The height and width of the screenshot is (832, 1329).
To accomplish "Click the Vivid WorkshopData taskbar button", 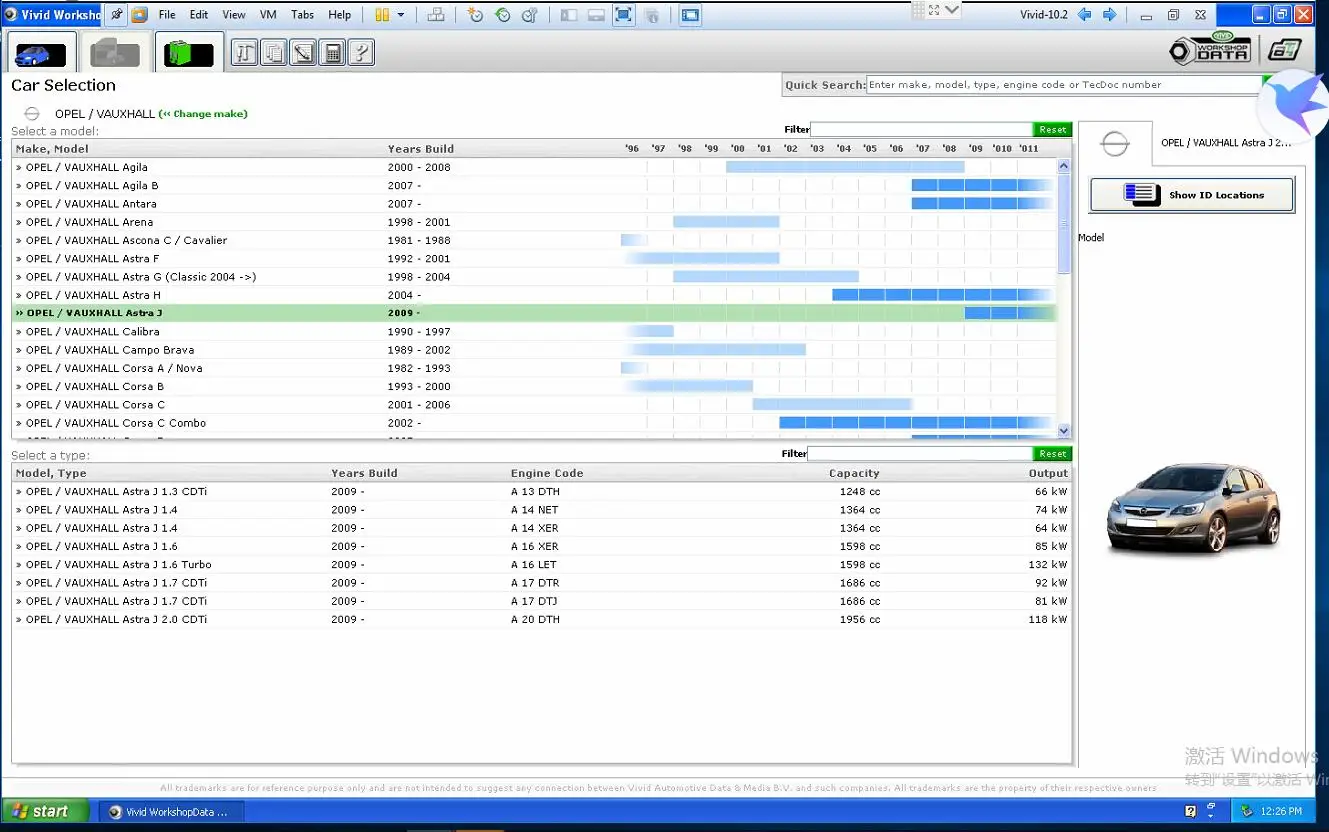I will click(172, 812).
